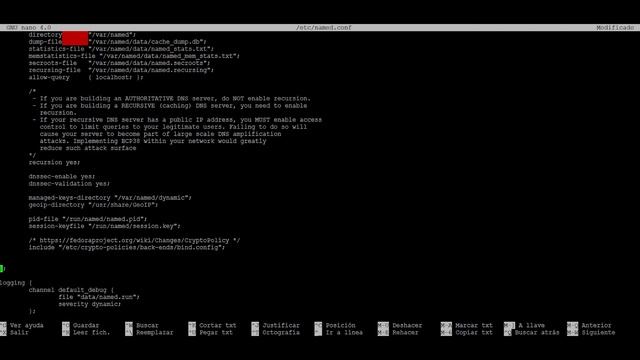Click the green text cursor block
640x360 pixels.
2,268
